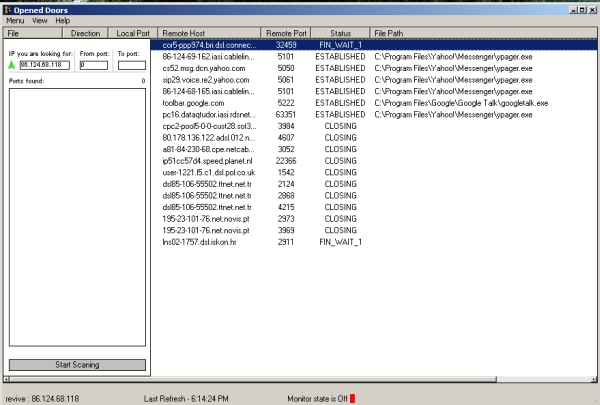Open the Help menu
600x405 pixels.
[63, 20]
